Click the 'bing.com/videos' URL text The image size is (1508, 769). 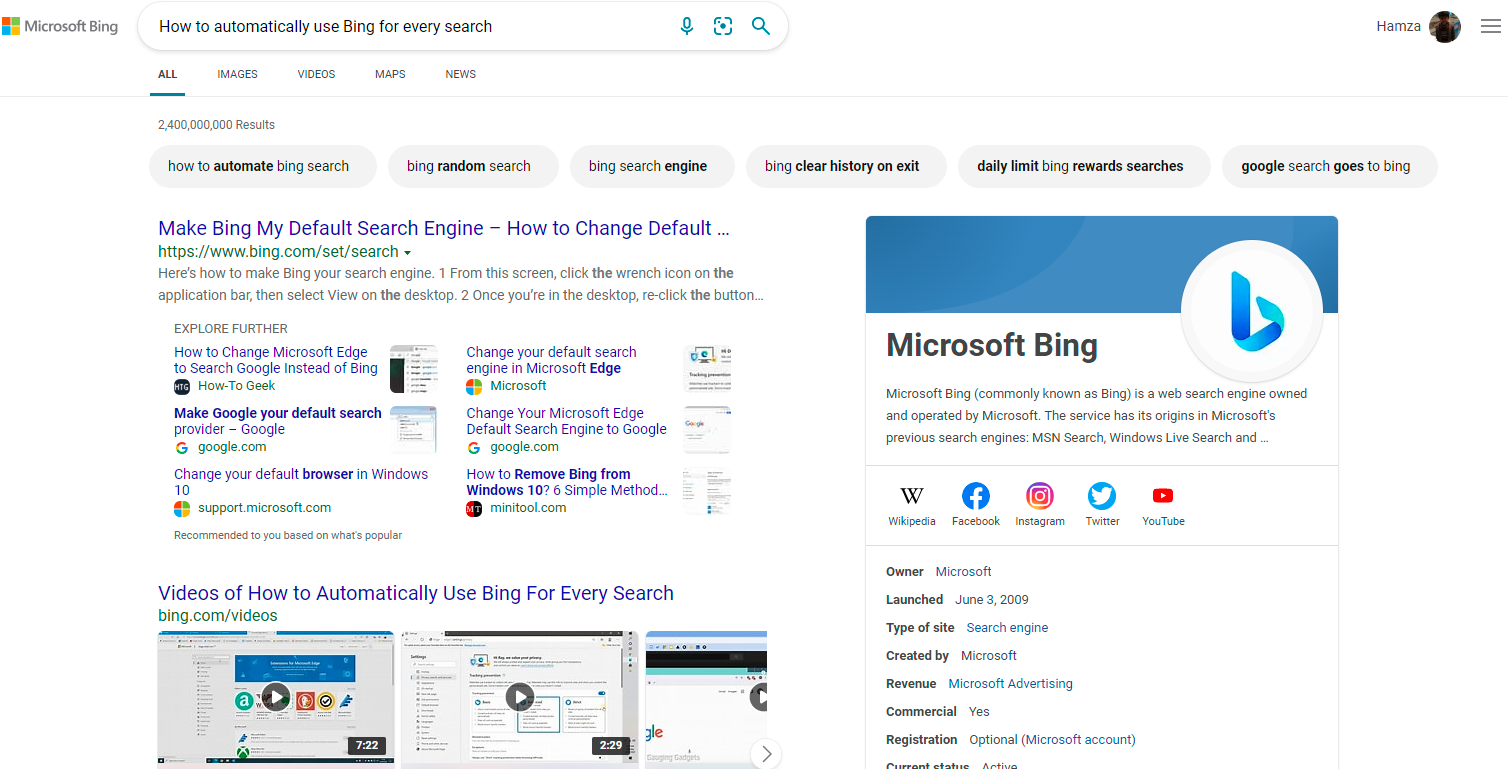pos(218,616)
